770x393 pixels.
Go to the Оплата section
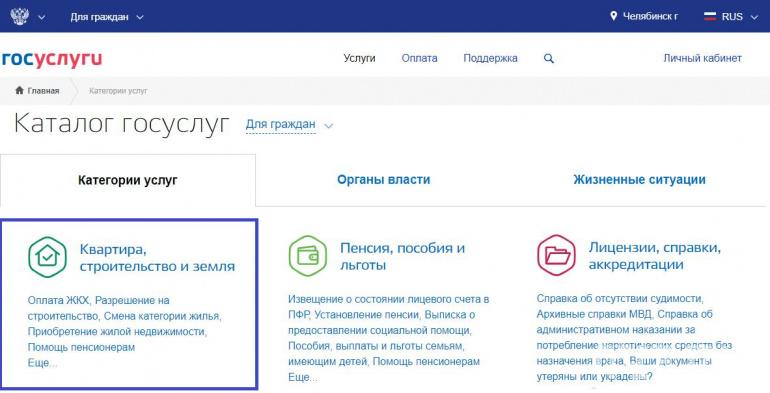tap(419, 58)
